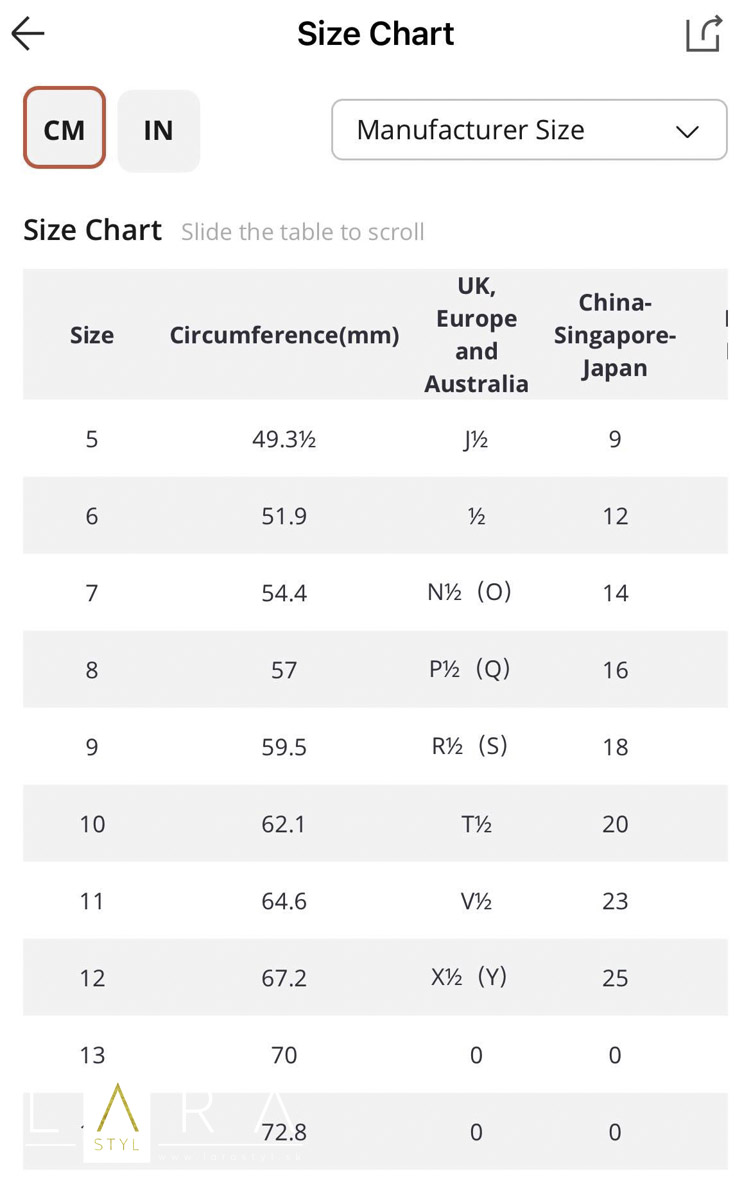751x1200 pixels.
Task: Switch units to IN
Action: tap(158, 130)
